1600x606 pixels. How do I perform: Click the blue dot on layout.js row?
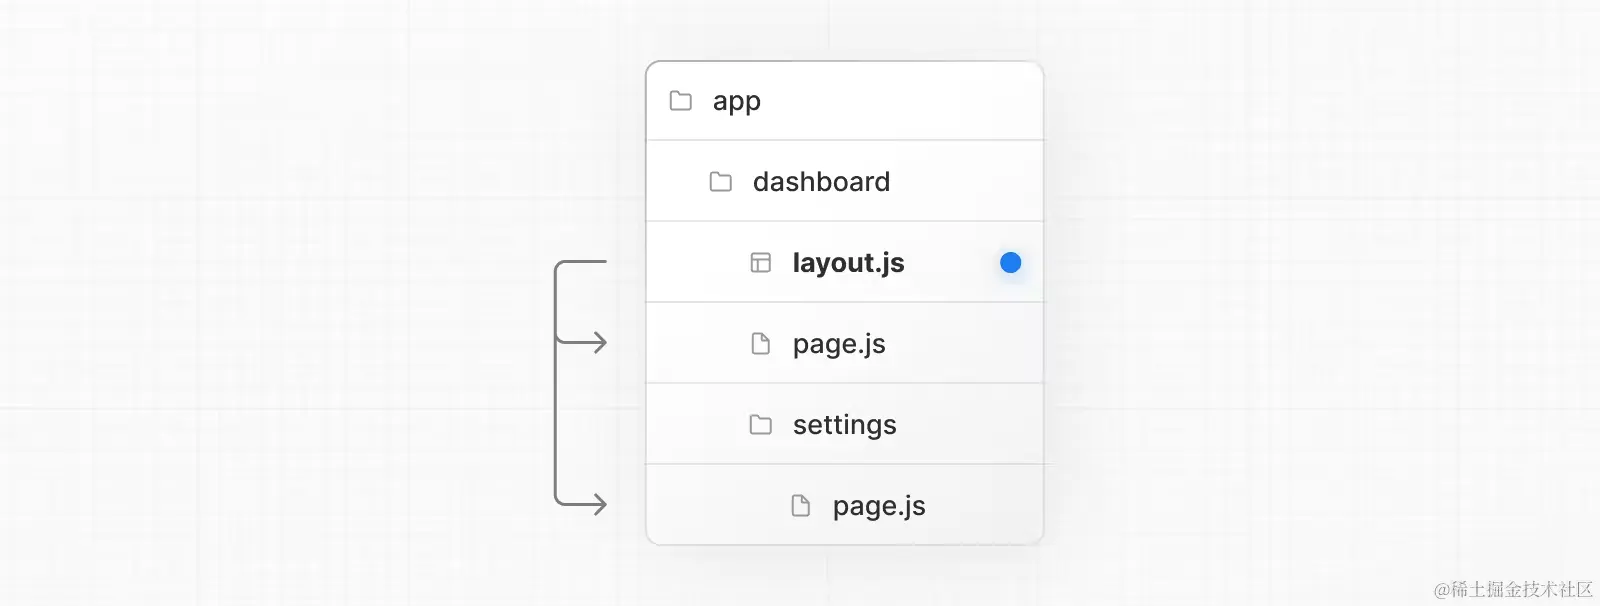(x=1011, y=263)
